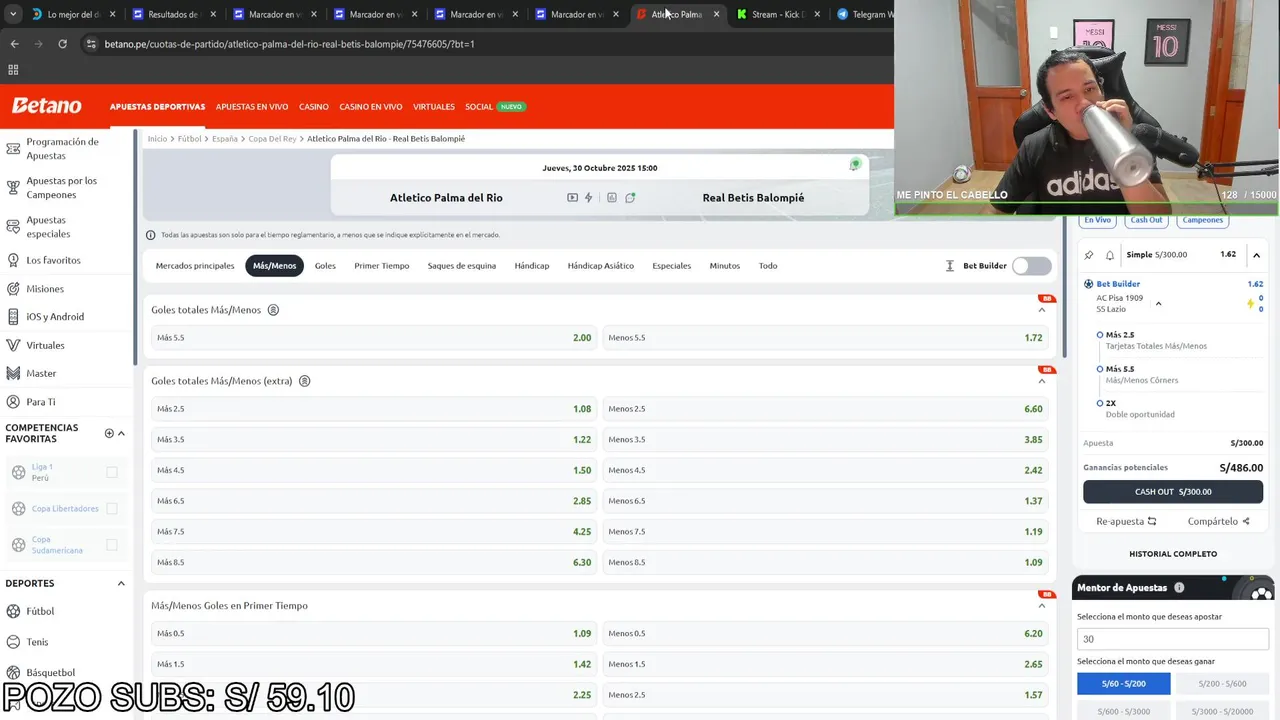Image resolution: width=1280 pixels, height=720 pixels.
Task: Select Más 5.5 odds 2.00
Action: click(373, 338)
